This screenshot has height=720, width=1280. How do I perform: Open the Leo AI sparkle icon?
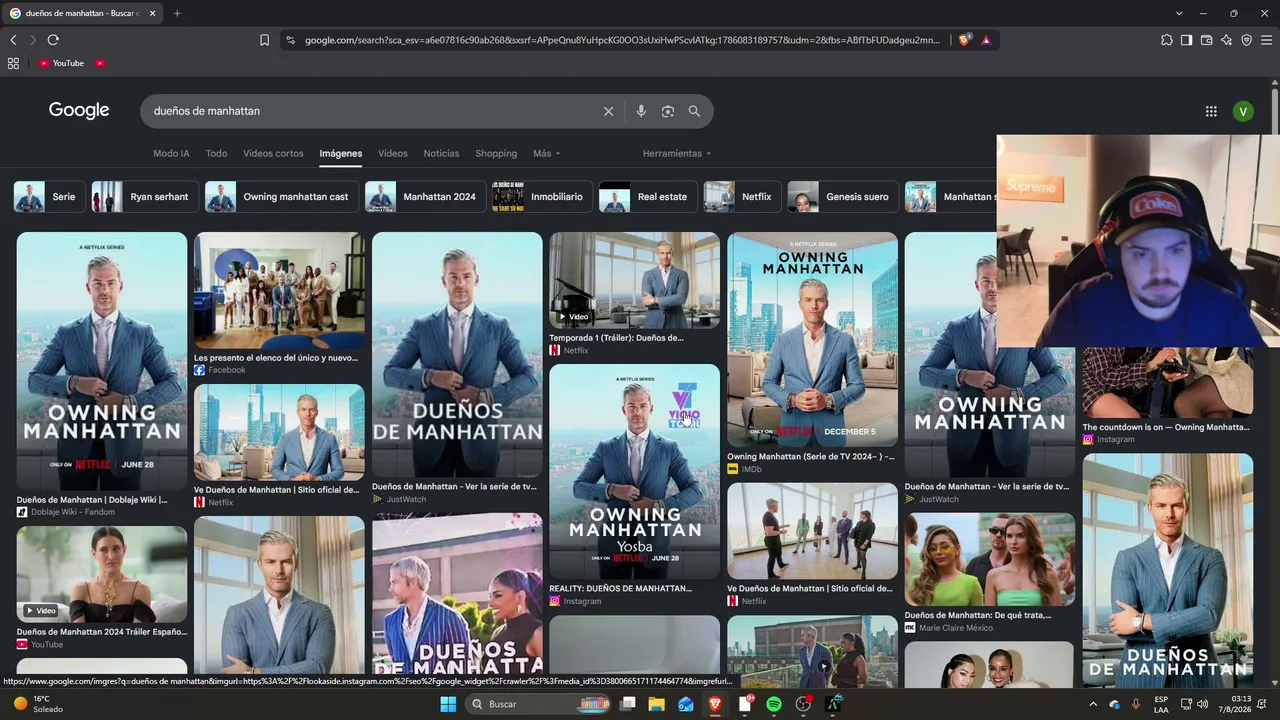pyautogui.click(x=1226, y=40)
